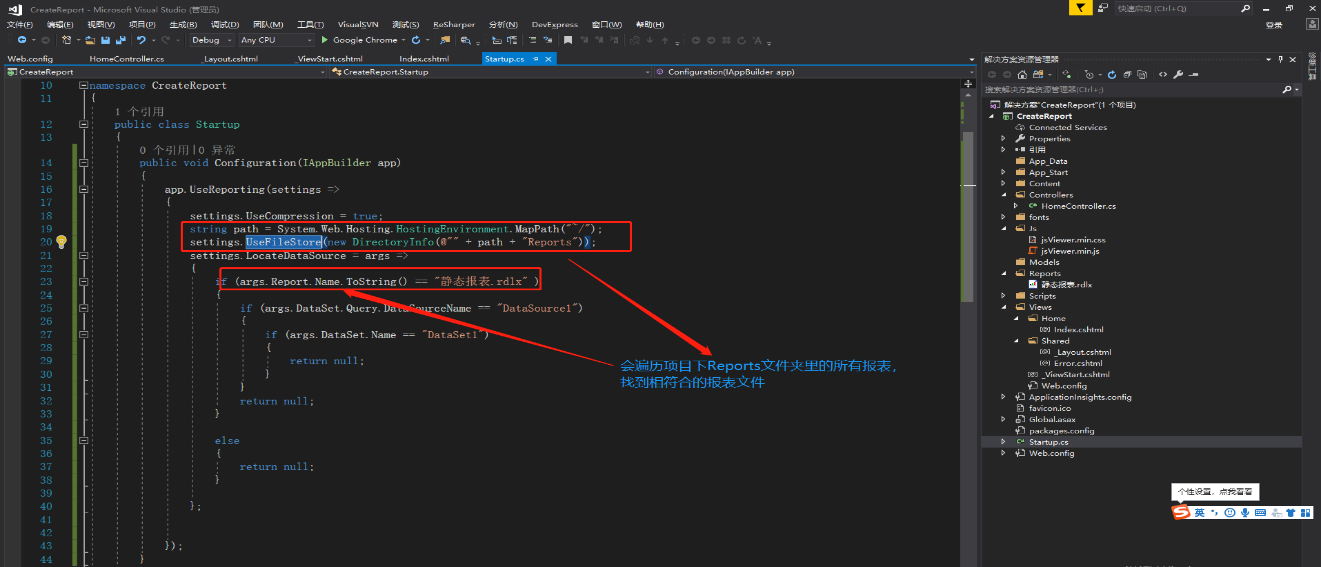1321x567 pixels.
Task: Expand the Properties node
Action: 1004,139
